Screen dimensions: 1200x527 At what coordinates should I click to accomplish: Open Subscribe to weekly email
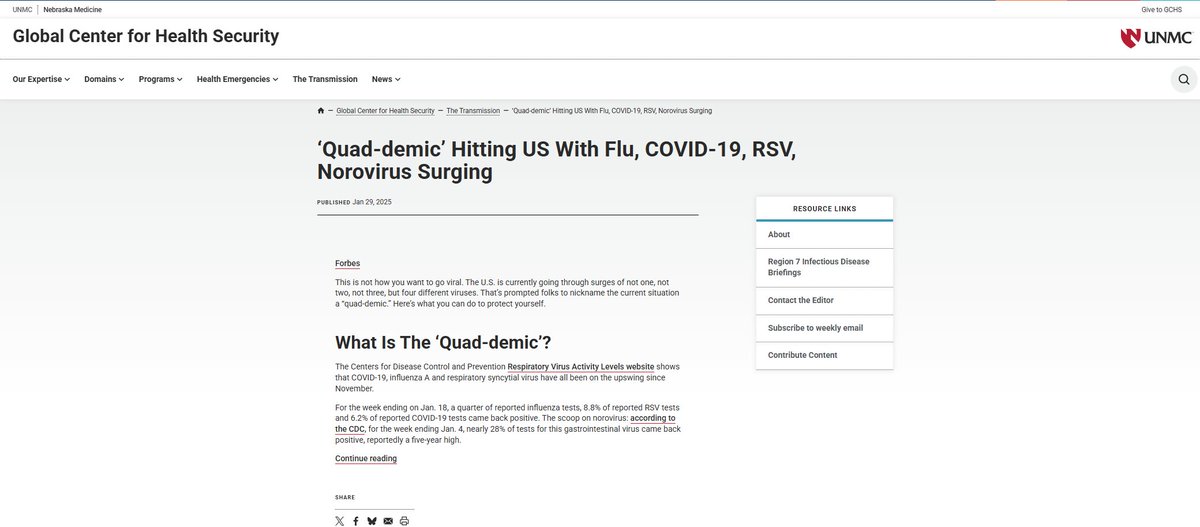(x=824, y=328)
